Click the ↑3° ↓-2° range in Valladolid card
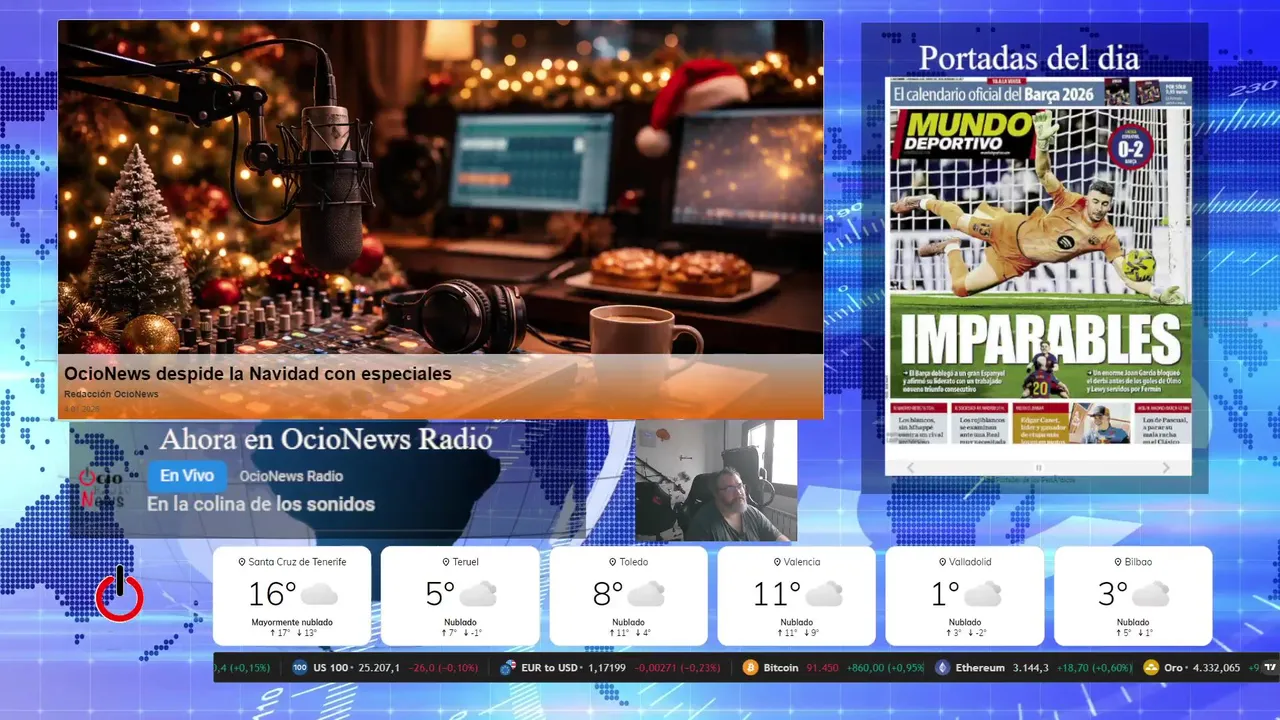 965,633
